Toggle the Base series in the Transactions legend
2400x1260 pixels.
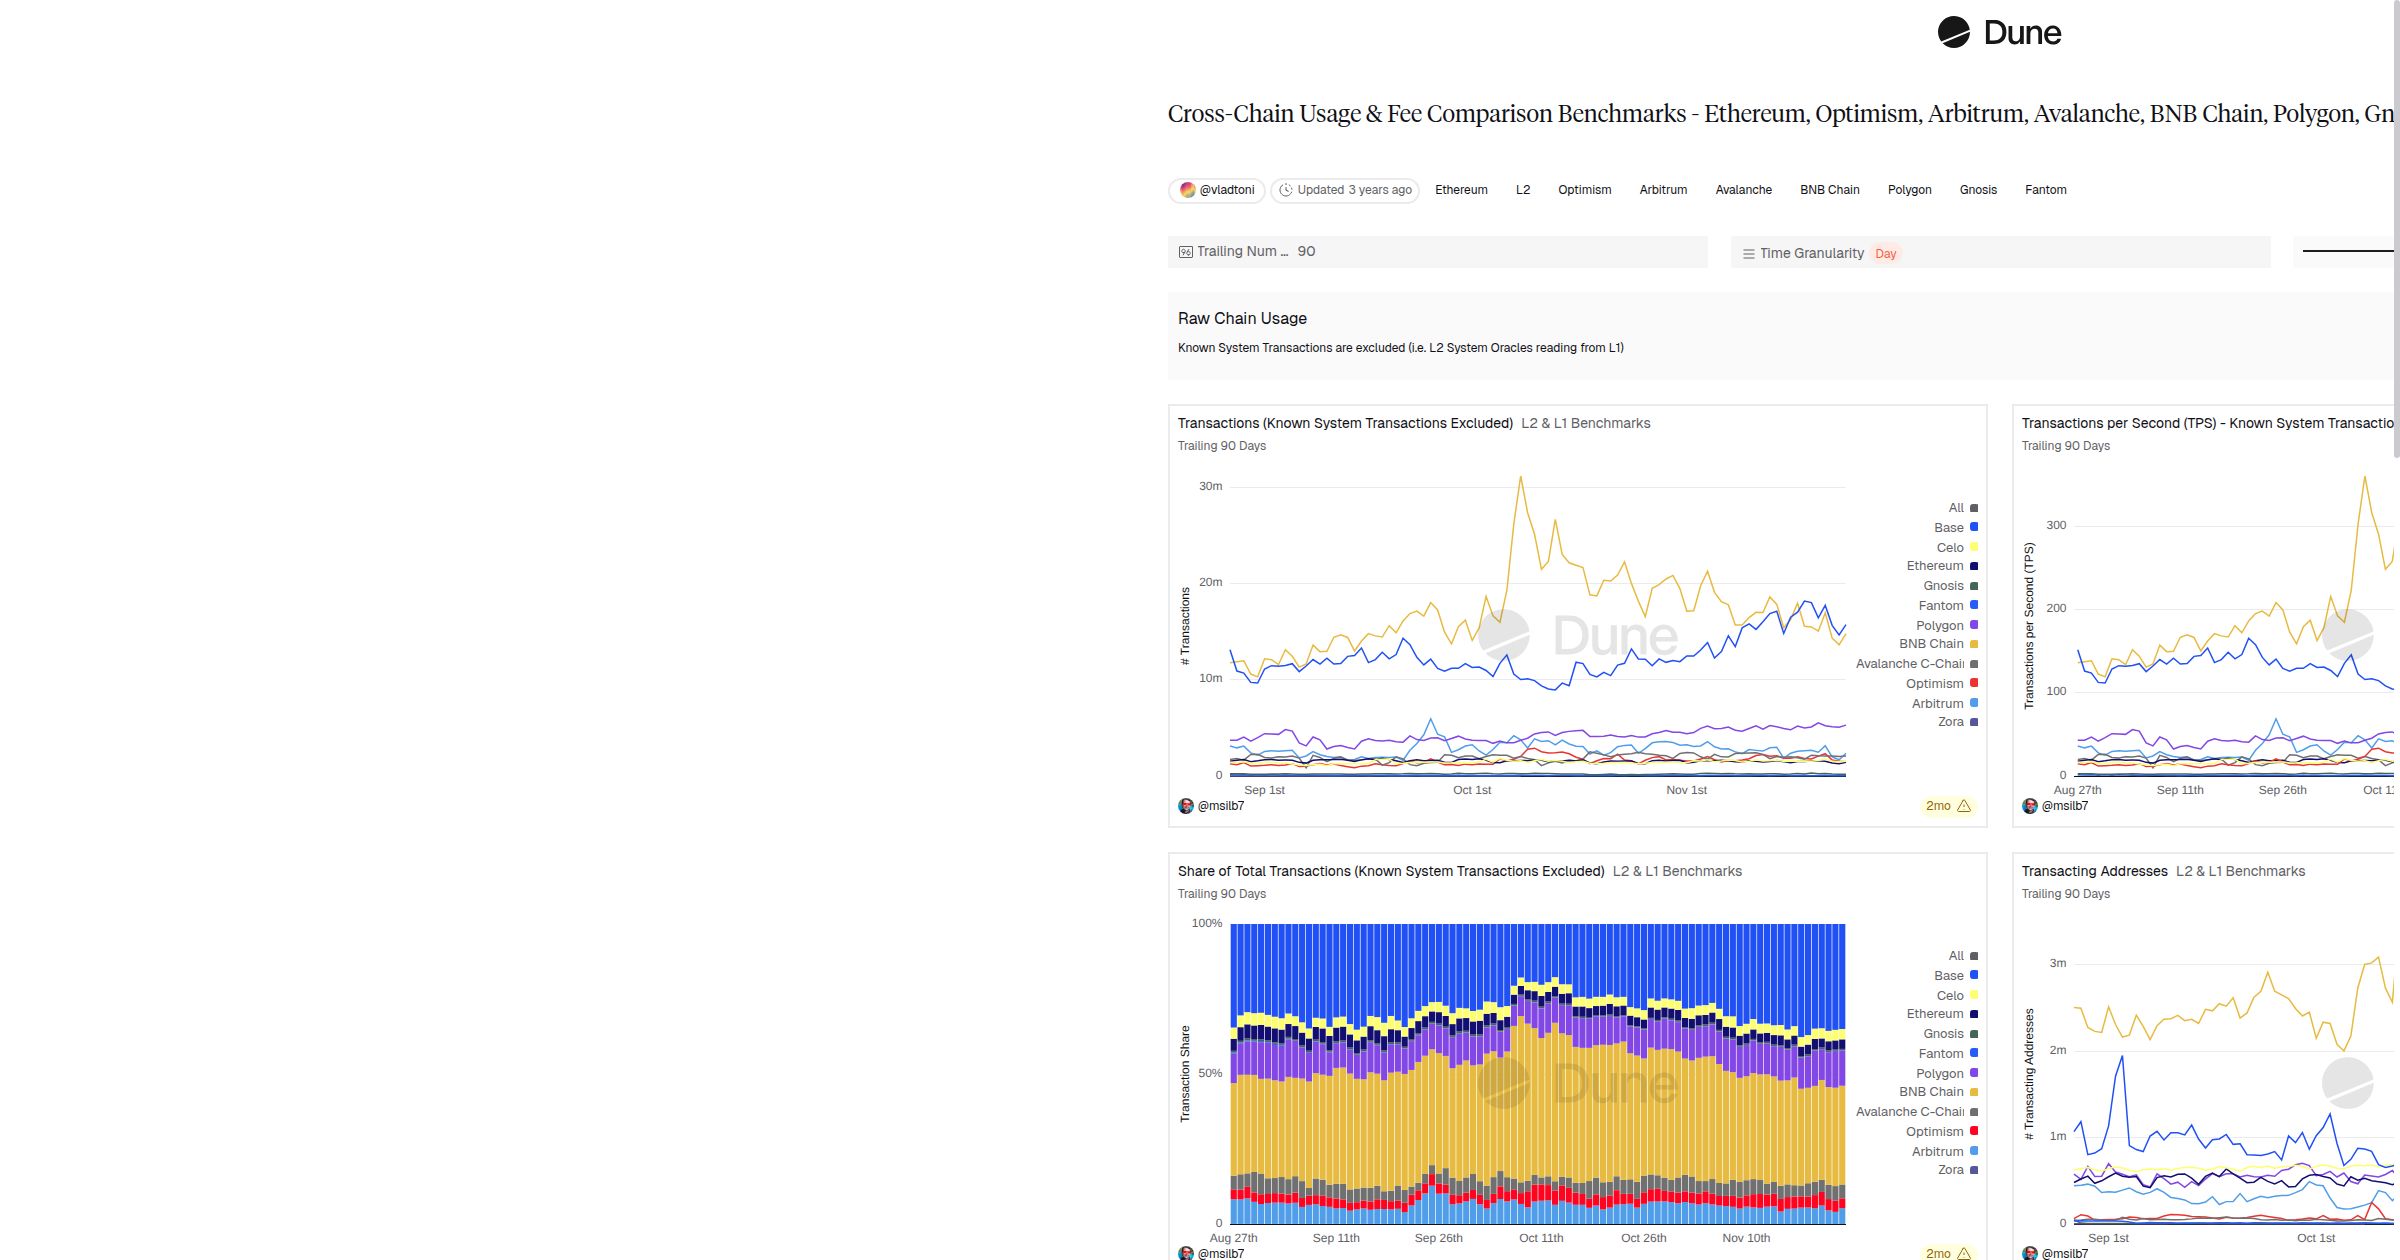tap(1948, 527)
